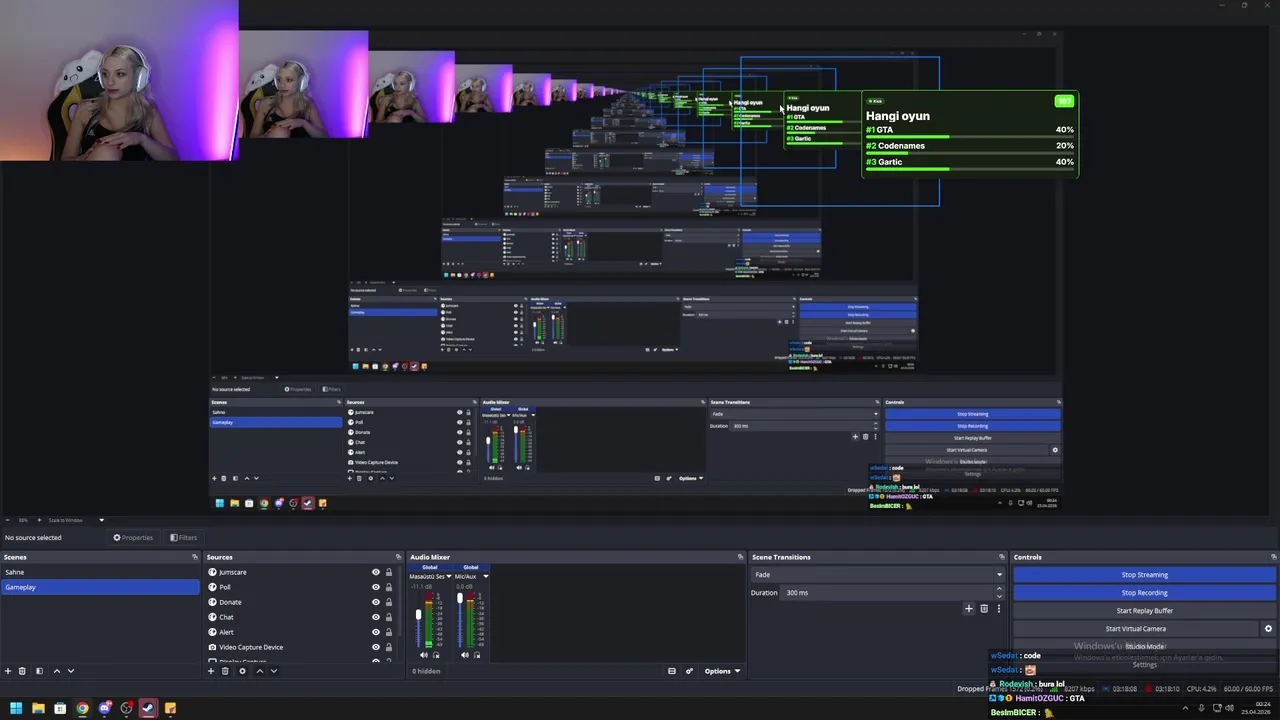The height and width of the screenshot is (720, 1280).
Task: Open advanced audio properties gears icon
Action: tap(689, 671)
